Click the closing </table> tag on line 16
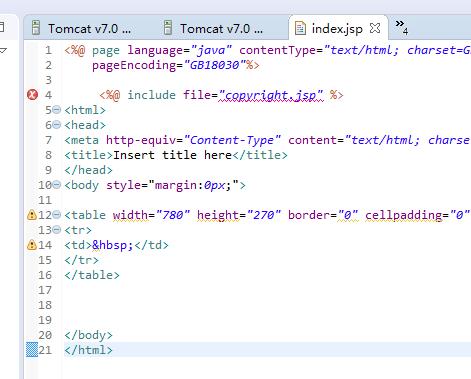471x379 pixels. (x=92, y=275)
